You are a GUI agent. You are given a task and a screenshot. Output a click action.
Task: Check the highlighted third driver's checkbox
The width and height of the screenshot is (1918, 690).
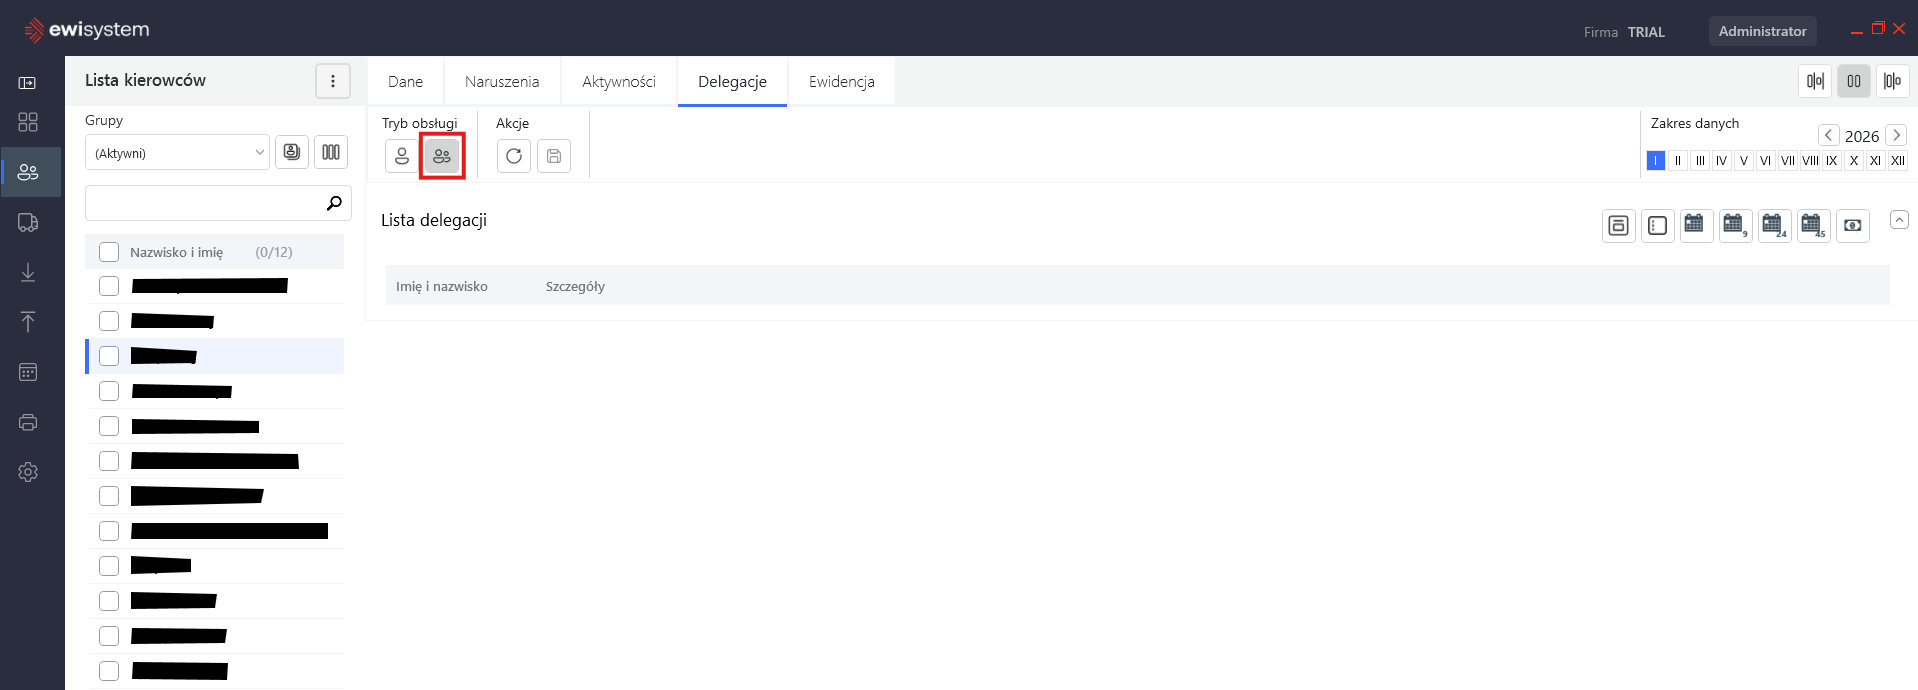pyautogui.click(x=109, y=356)
